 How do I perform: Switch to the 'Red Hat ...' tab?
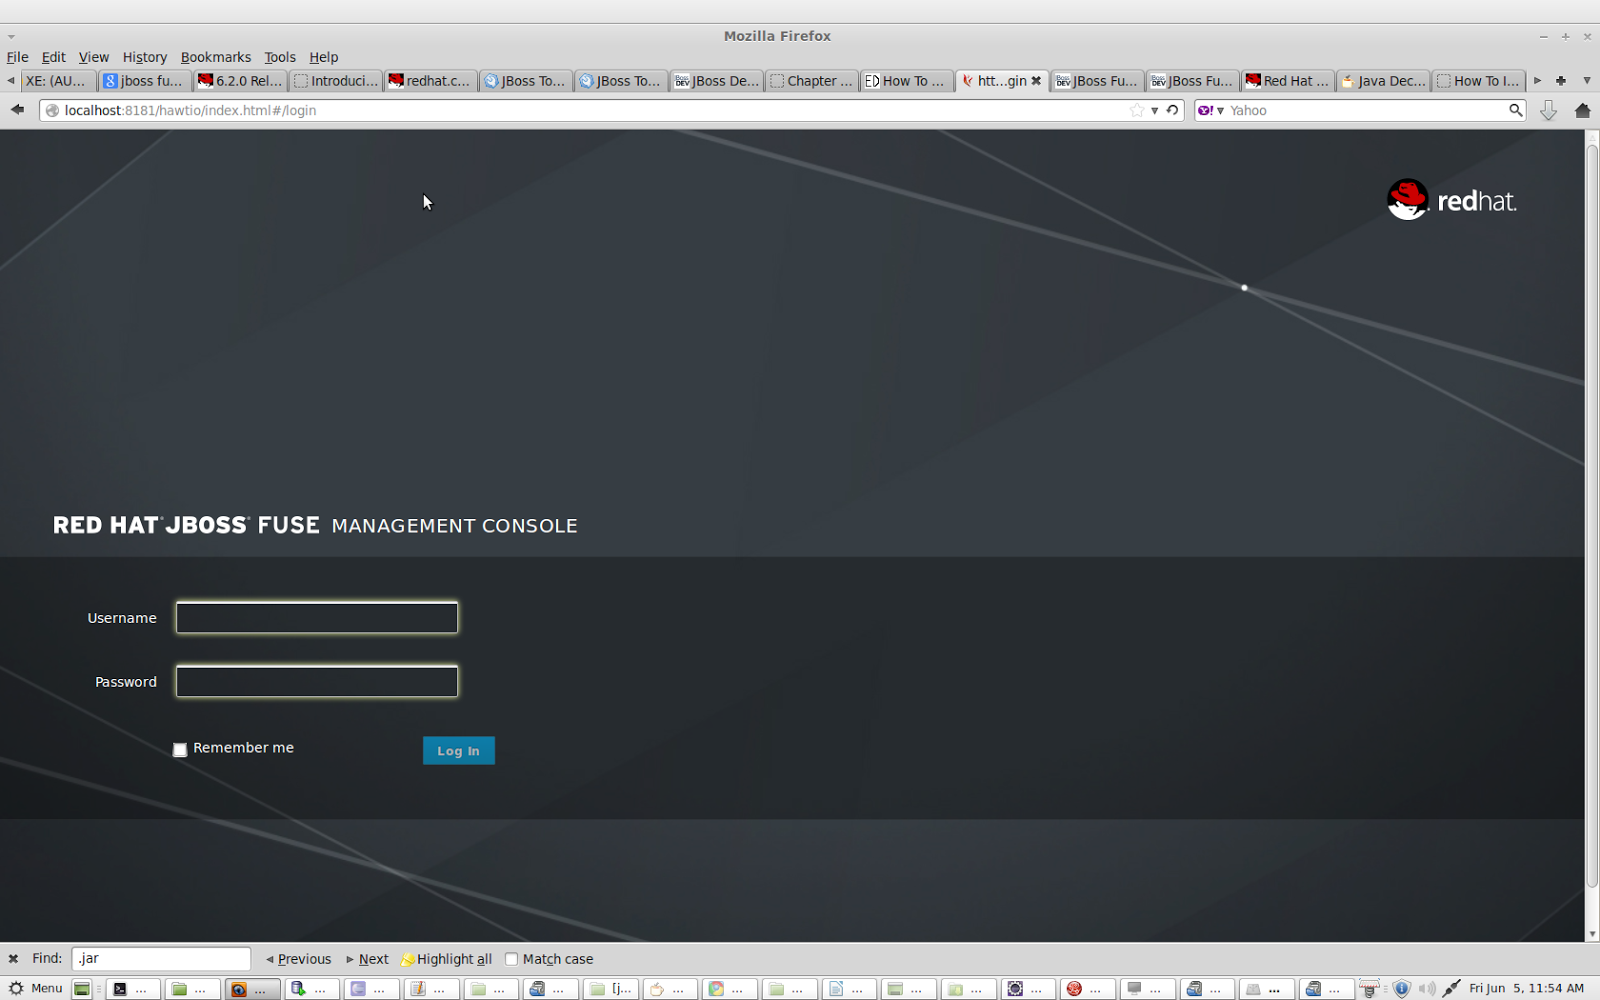coord(1288,81)
